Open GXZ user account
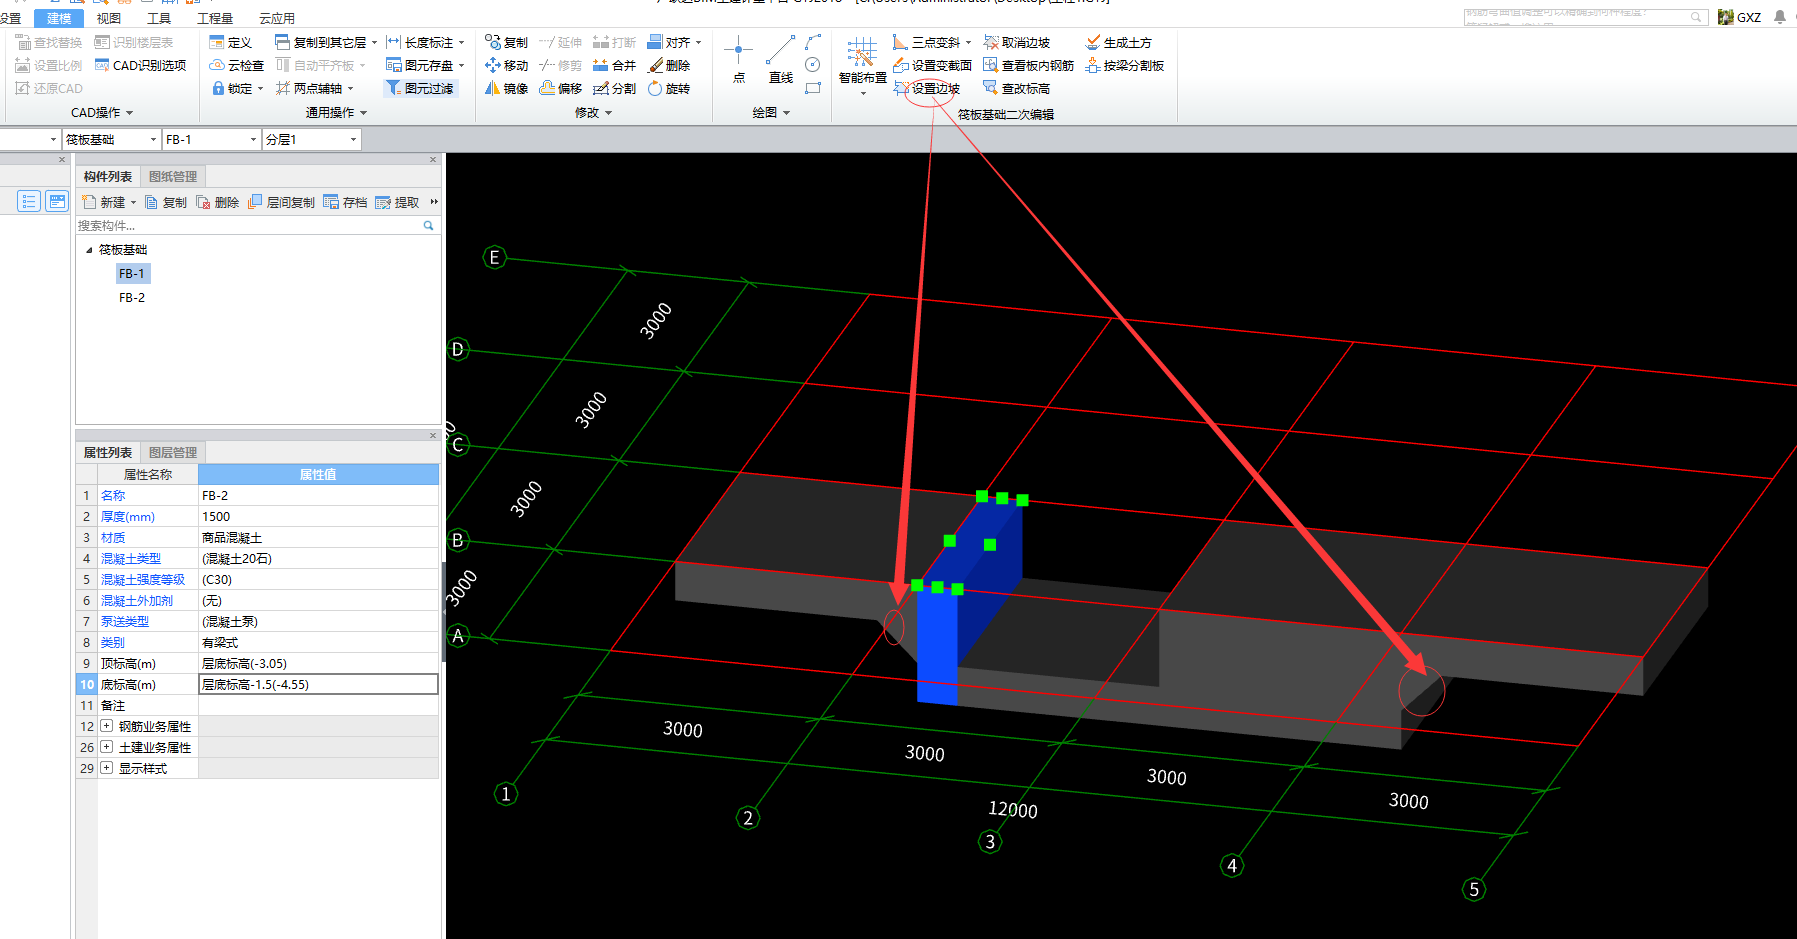 pyautogui.click(x=1740, y=17)
